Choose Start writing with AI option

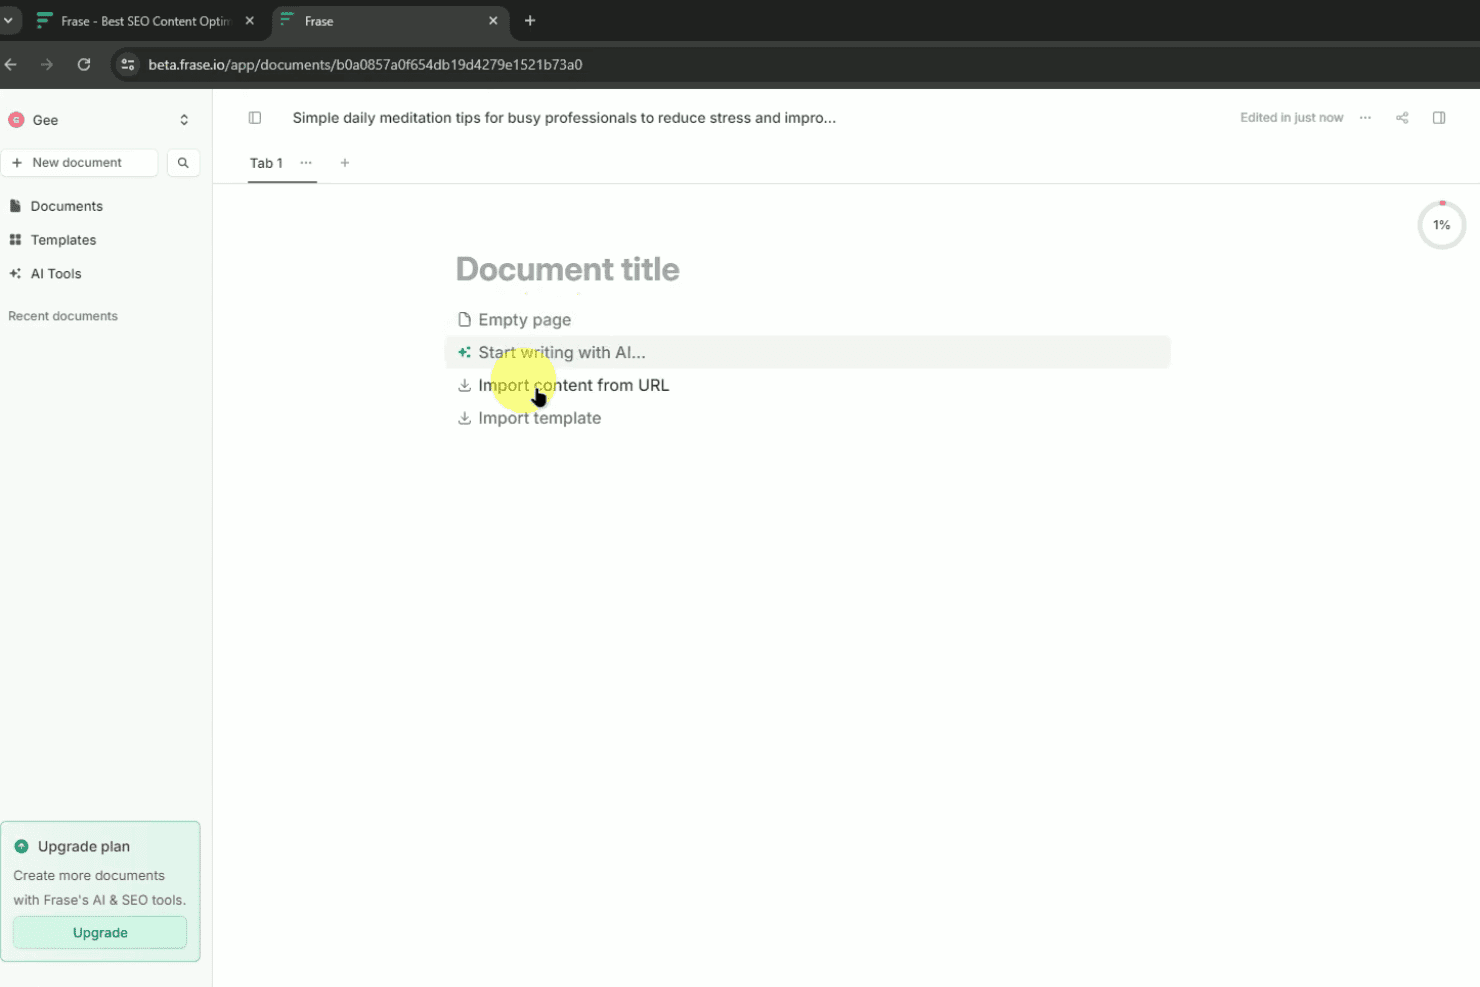click(808, 352)
